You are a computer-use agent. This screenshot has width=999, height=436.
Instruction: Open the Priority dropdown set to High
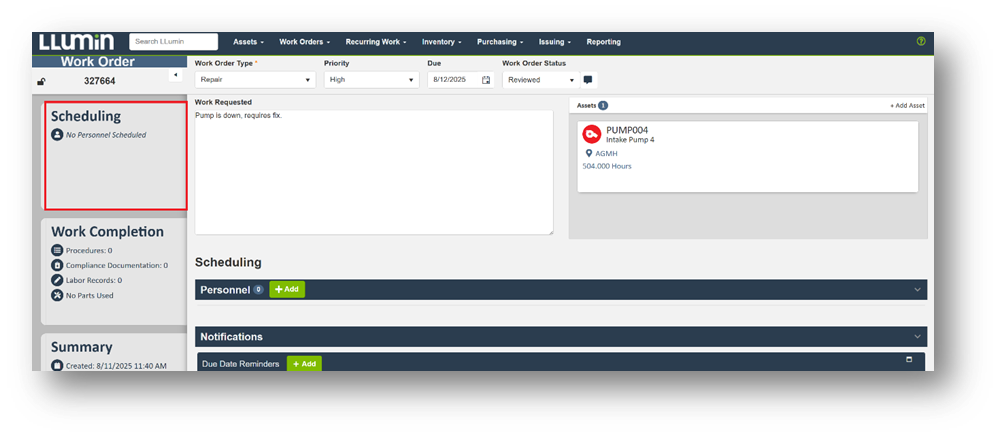(x=371, y=80)
